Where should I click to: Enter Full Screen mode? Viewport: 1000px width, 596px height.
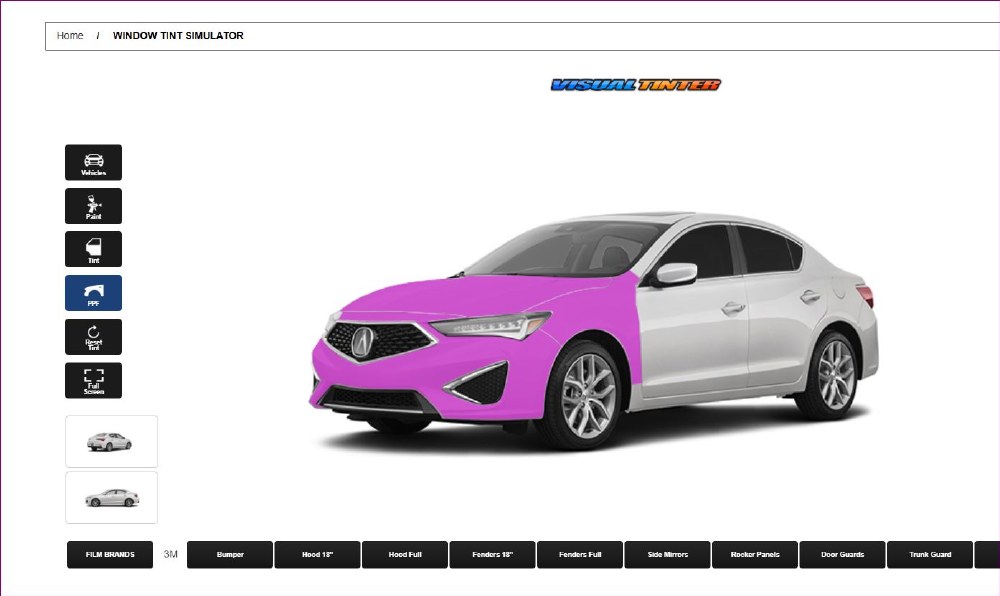pos(93,380)
